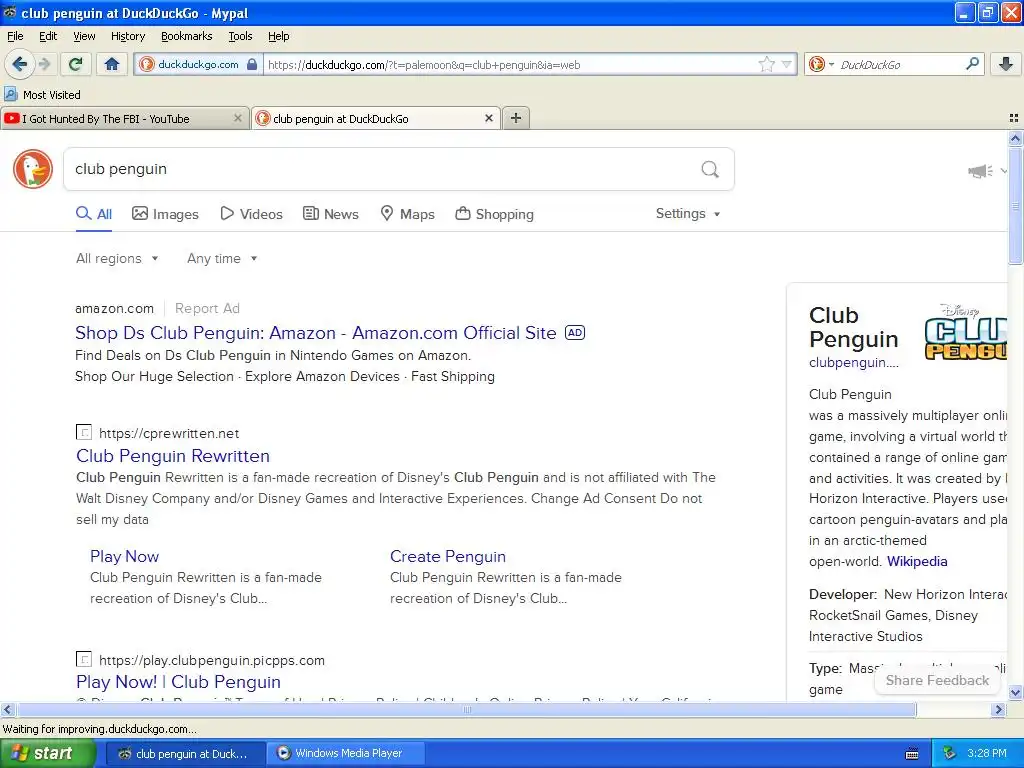
Task: Open the Wikipedia link in info panel
Action: point(916,562)
